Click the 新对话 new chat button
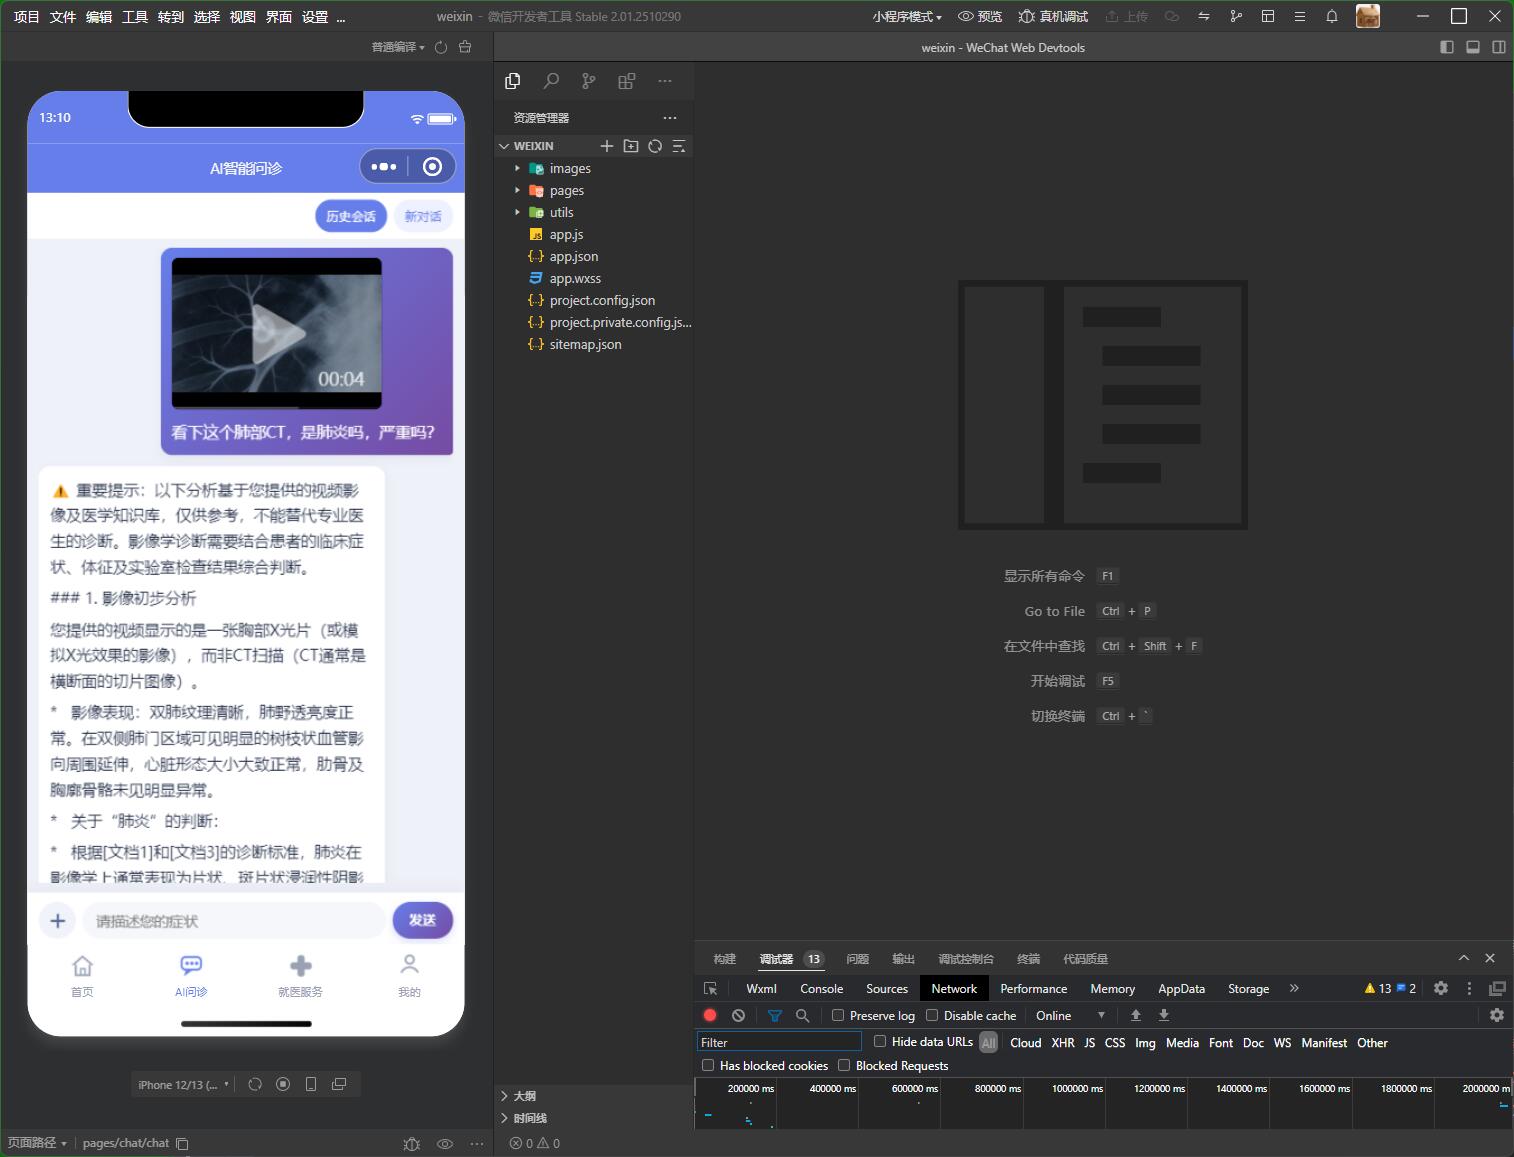 [x=423, y=216]
